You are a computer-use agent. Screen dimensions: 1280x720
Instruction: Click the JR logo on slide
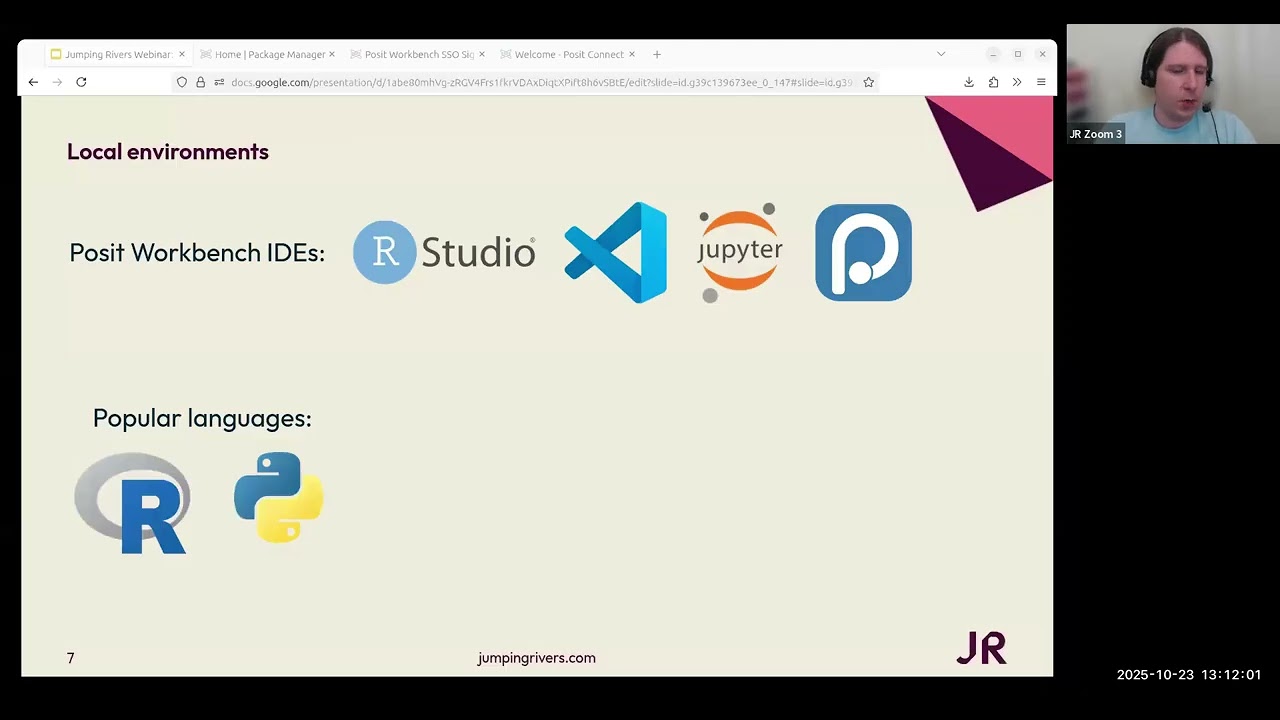pyautogui.click(x=981, y=648)
